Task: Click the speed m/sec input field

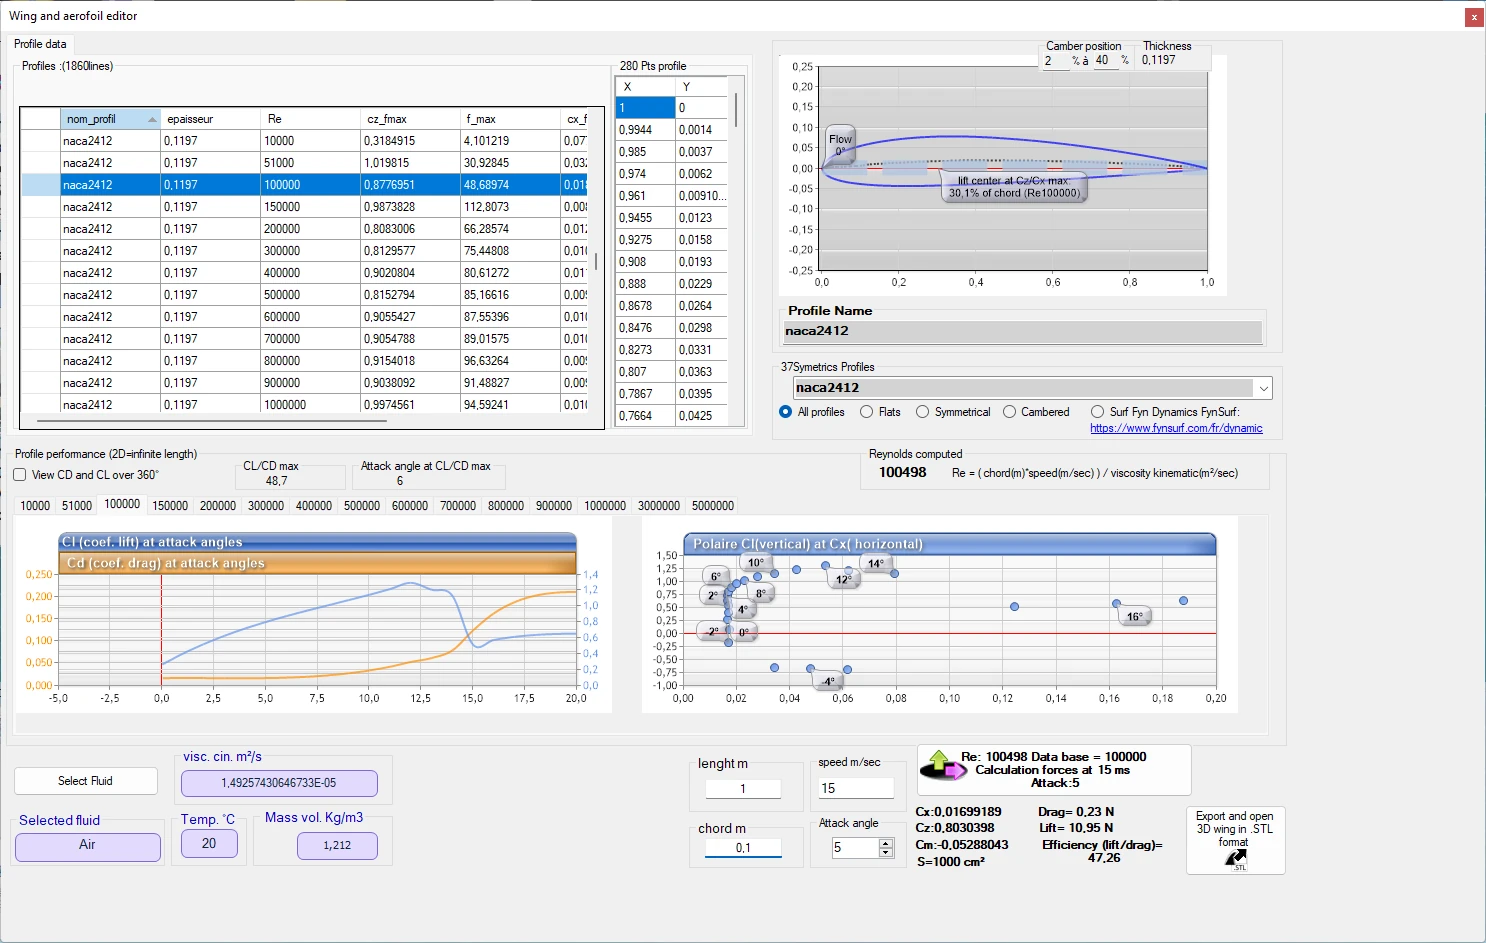Action: tap(857, 789)
